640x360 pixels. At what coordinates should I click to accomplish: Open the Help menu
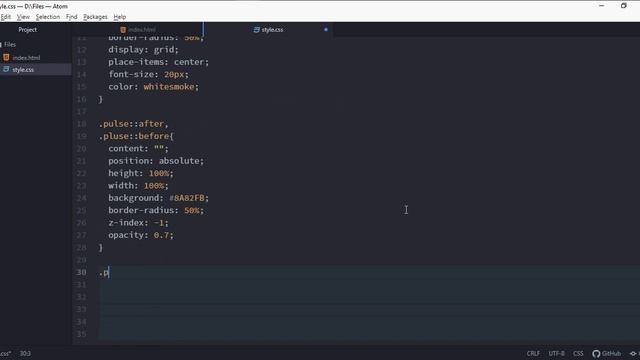120,17
